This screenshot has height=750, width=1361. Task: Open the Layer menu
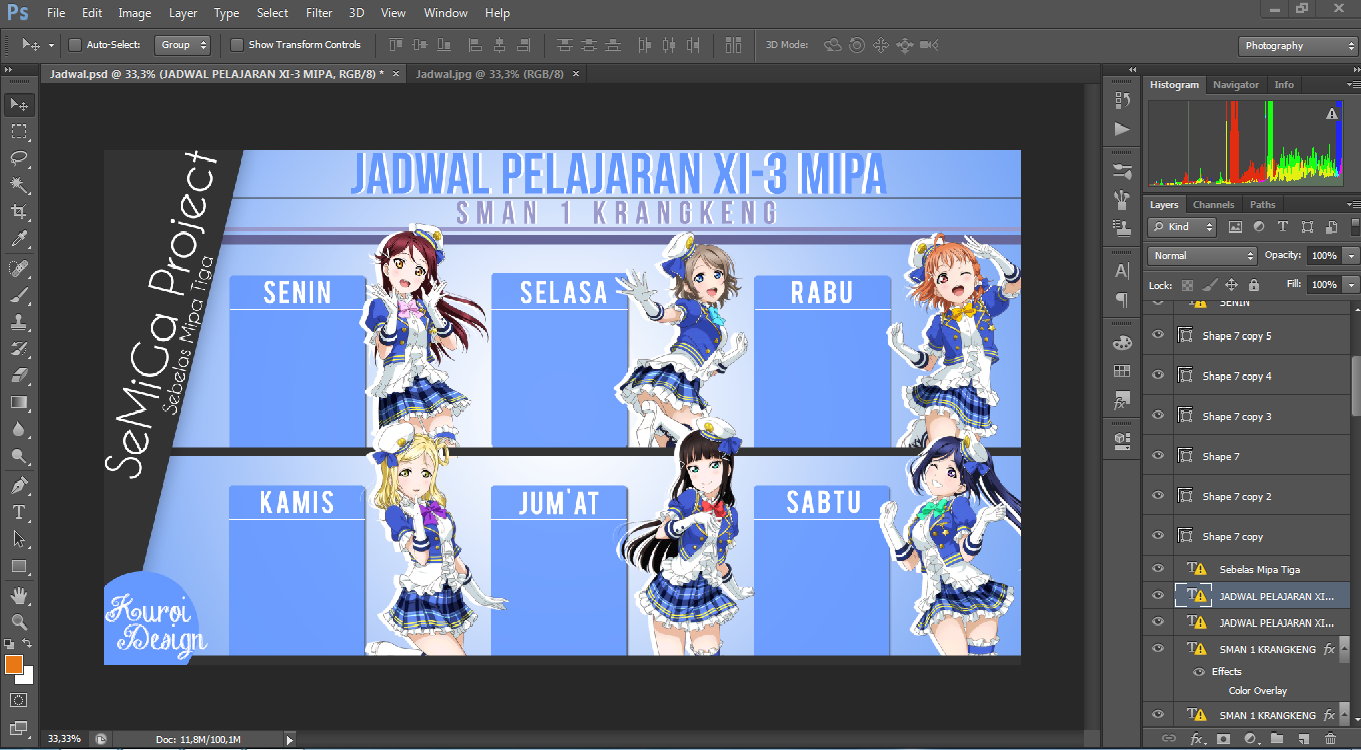pyautogui.click(x=183, y=13)
